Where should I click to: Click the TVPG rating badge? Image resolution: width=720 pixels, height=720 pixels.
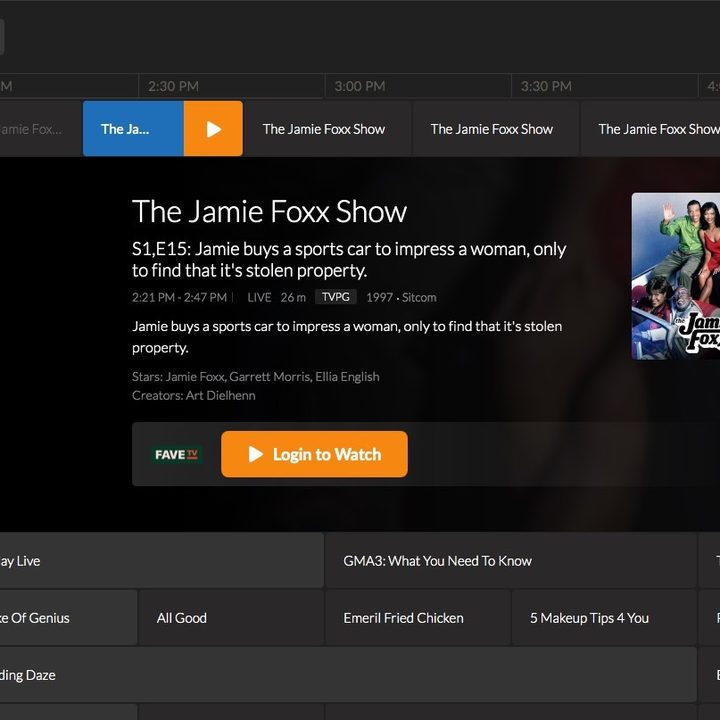click(336, 297)
